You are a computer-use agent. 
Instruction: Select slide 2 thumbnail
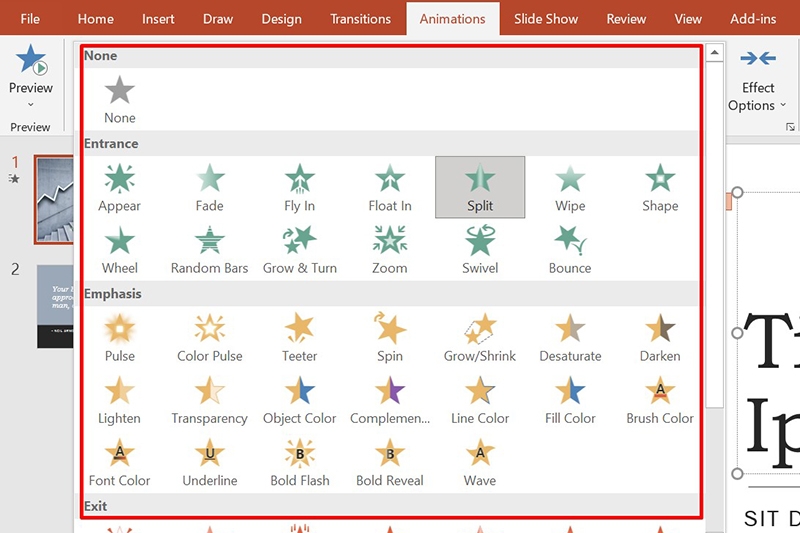[x=55, y=306]
